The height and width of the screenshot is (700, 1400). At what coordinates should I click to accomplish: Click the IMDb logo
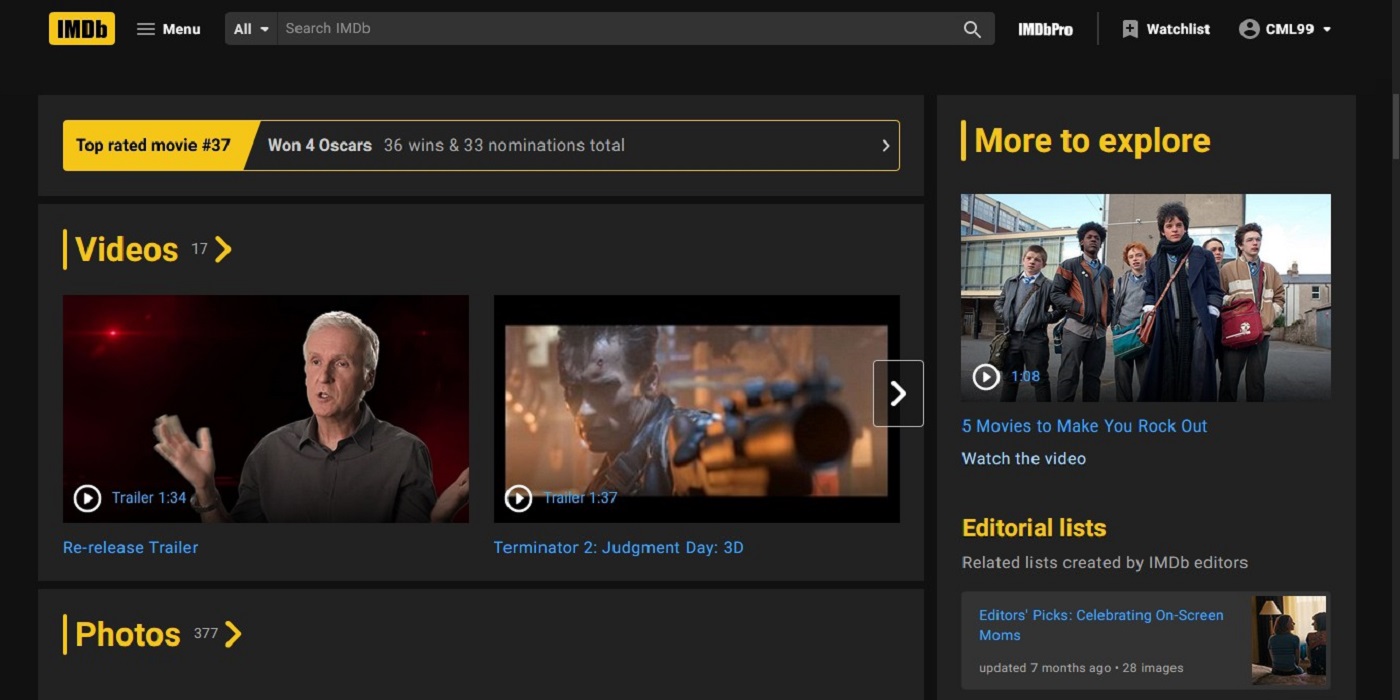click(81, 29)
